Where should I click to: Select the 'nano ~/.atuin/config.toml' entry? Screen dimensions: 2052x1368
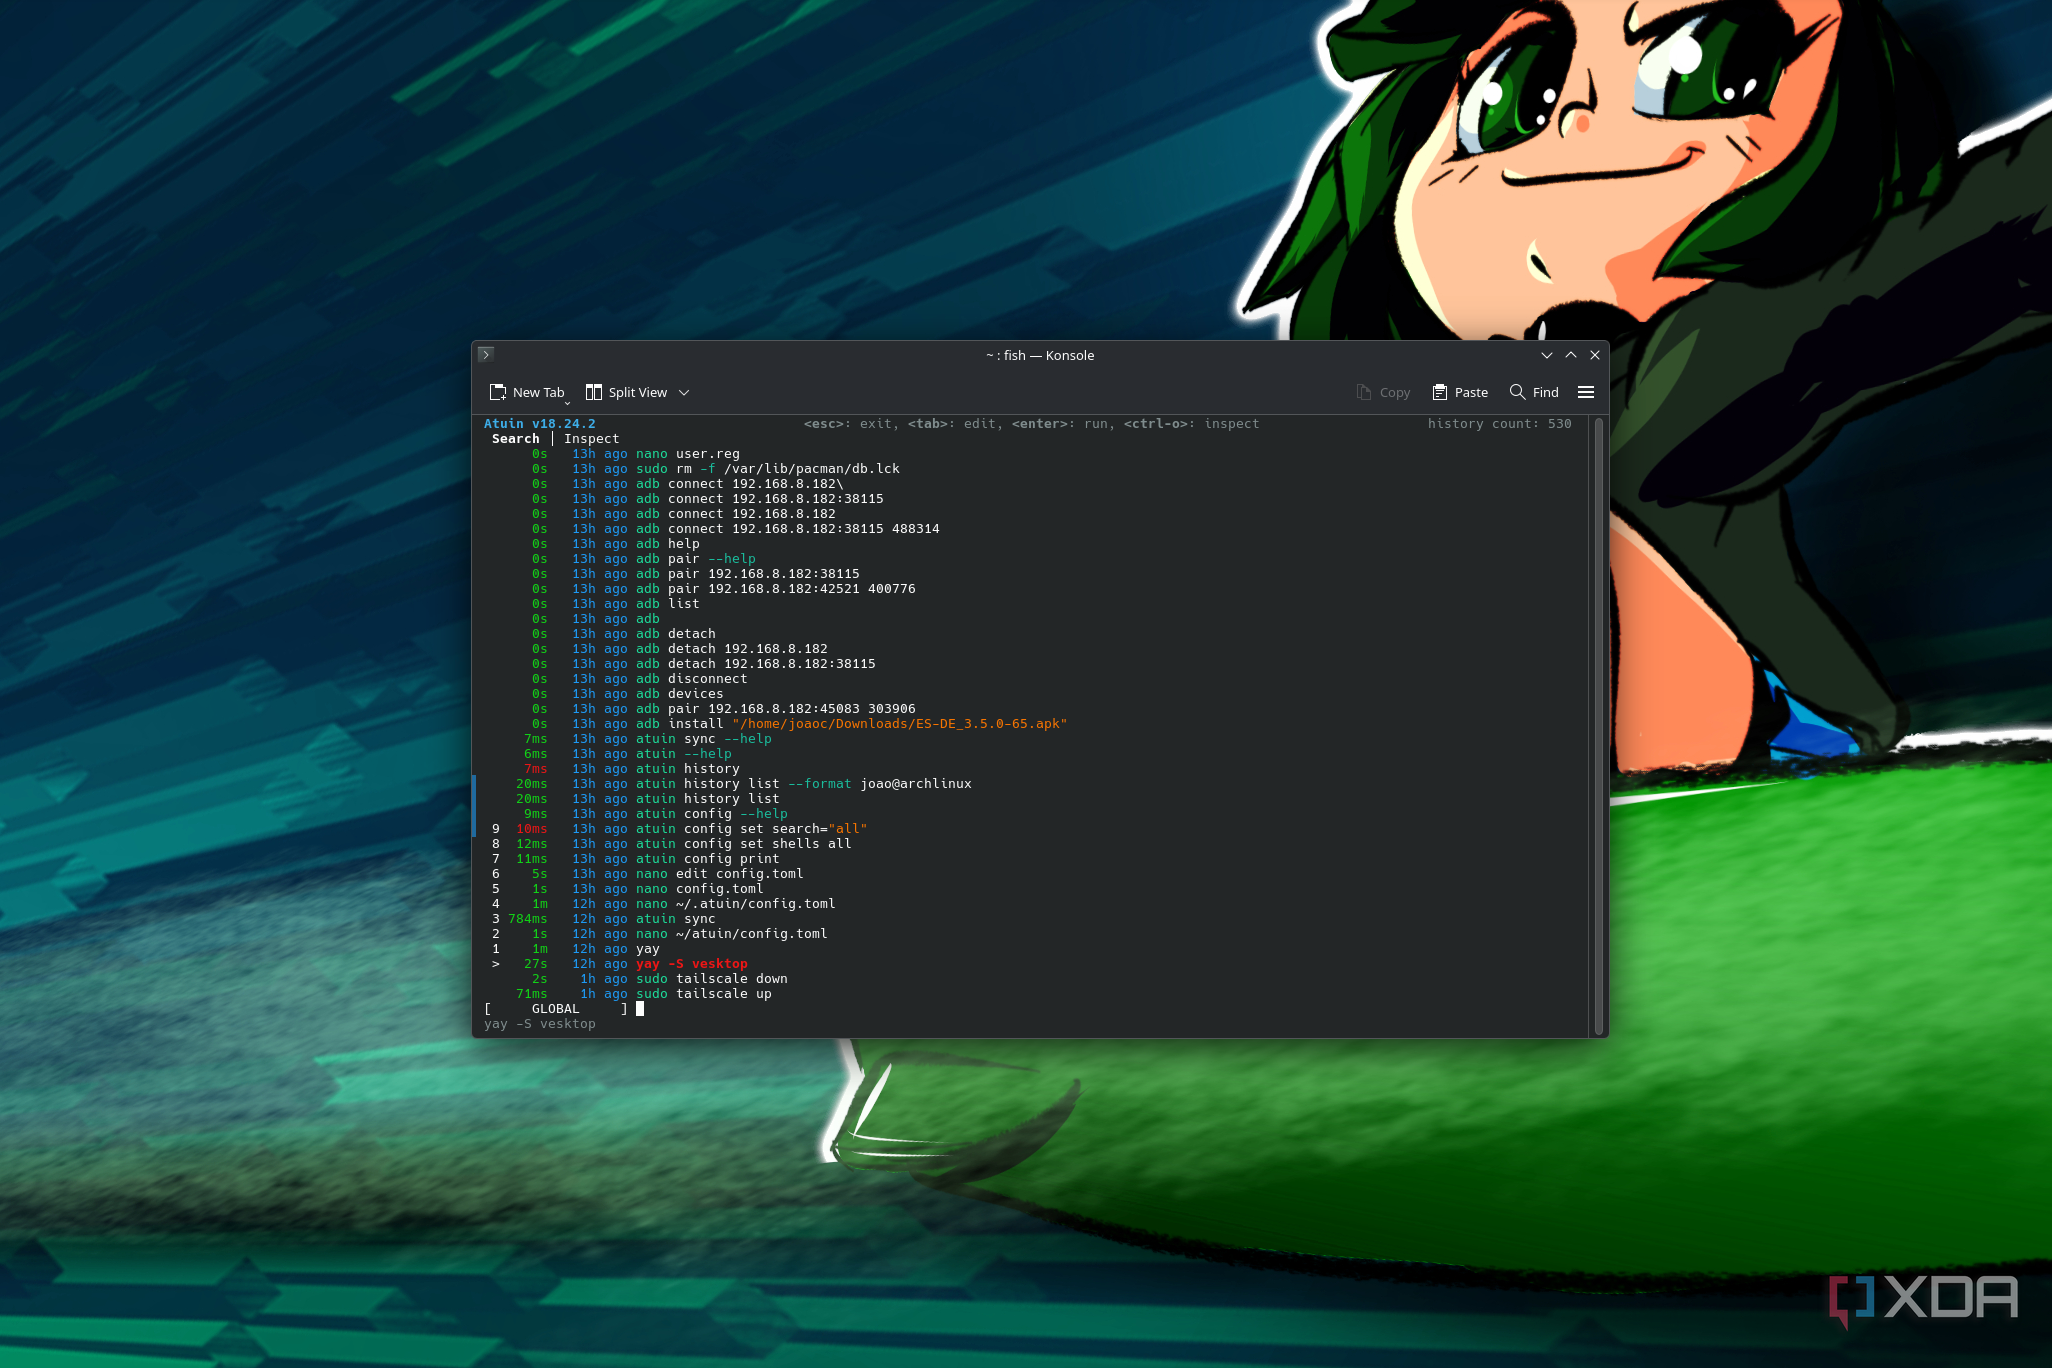[735, 904]
